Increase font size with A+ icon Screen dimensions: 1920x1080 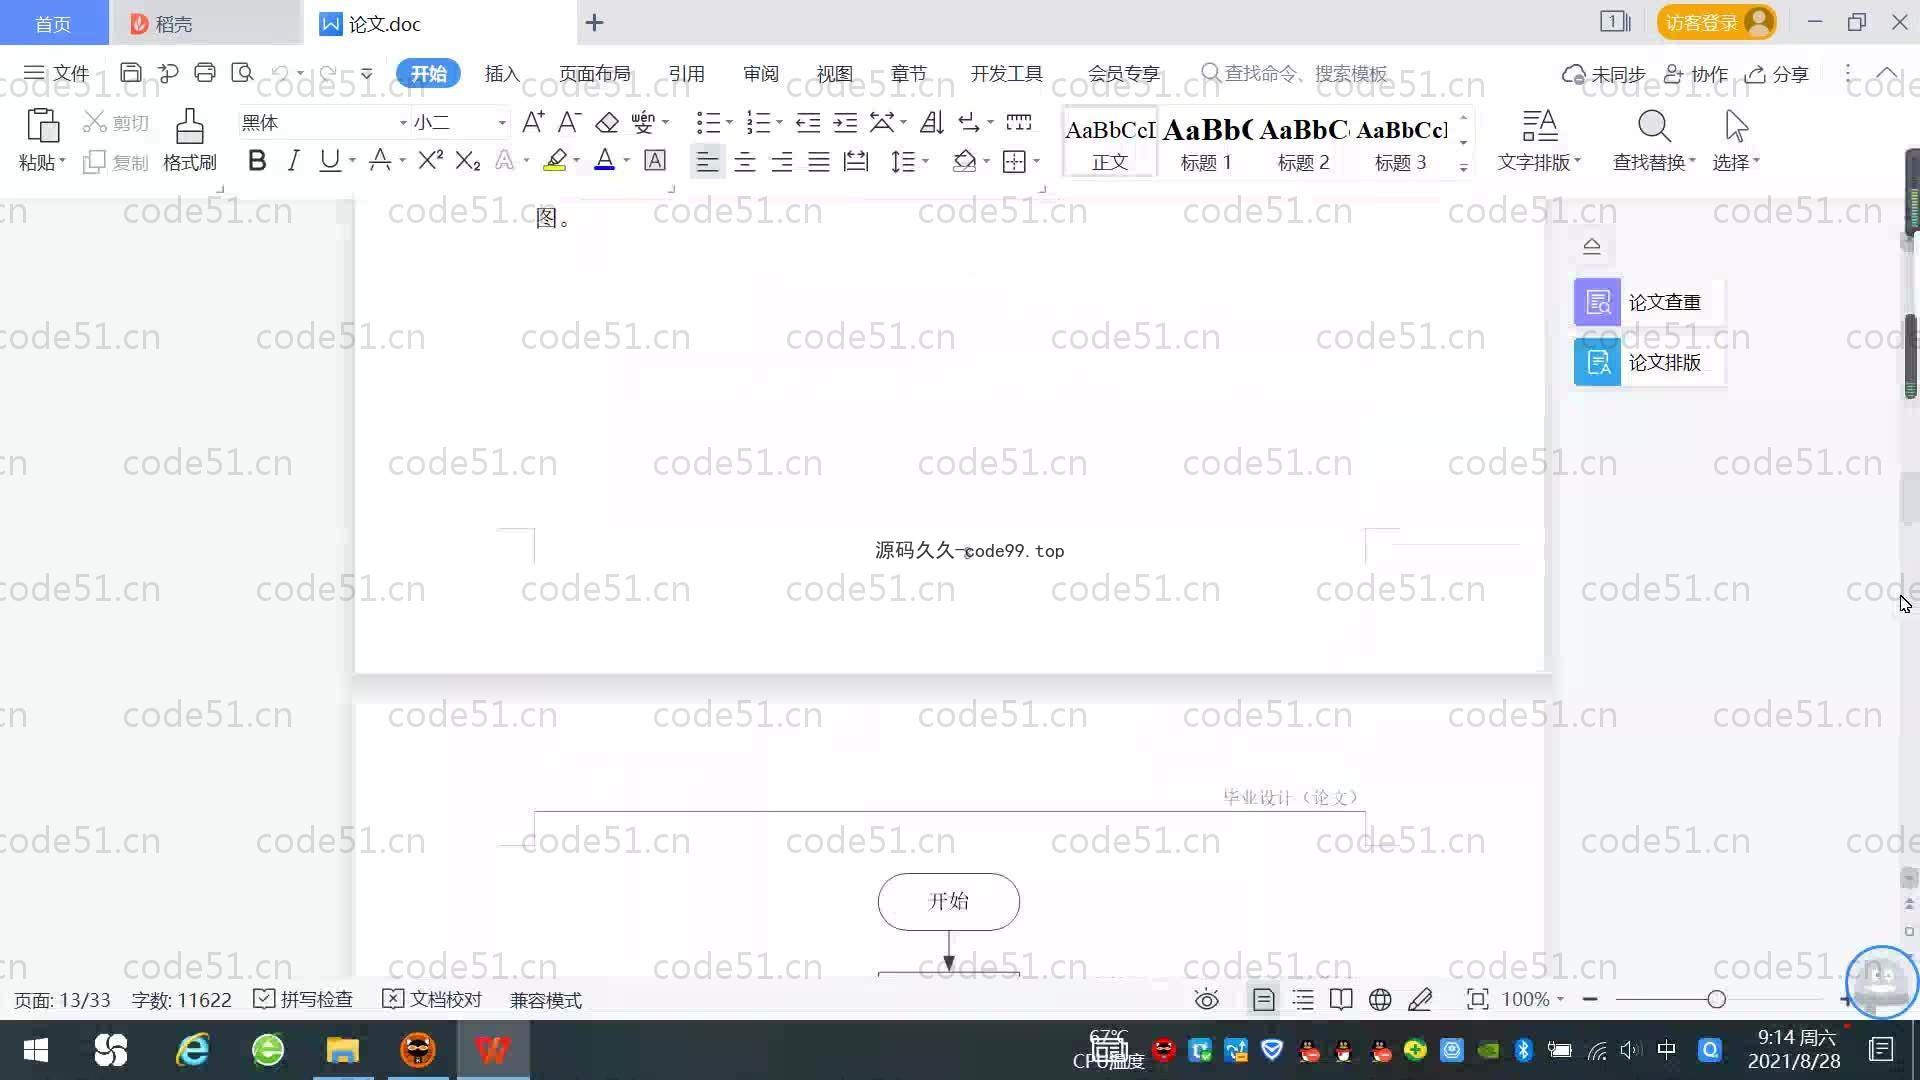click(x=533, y=122)
